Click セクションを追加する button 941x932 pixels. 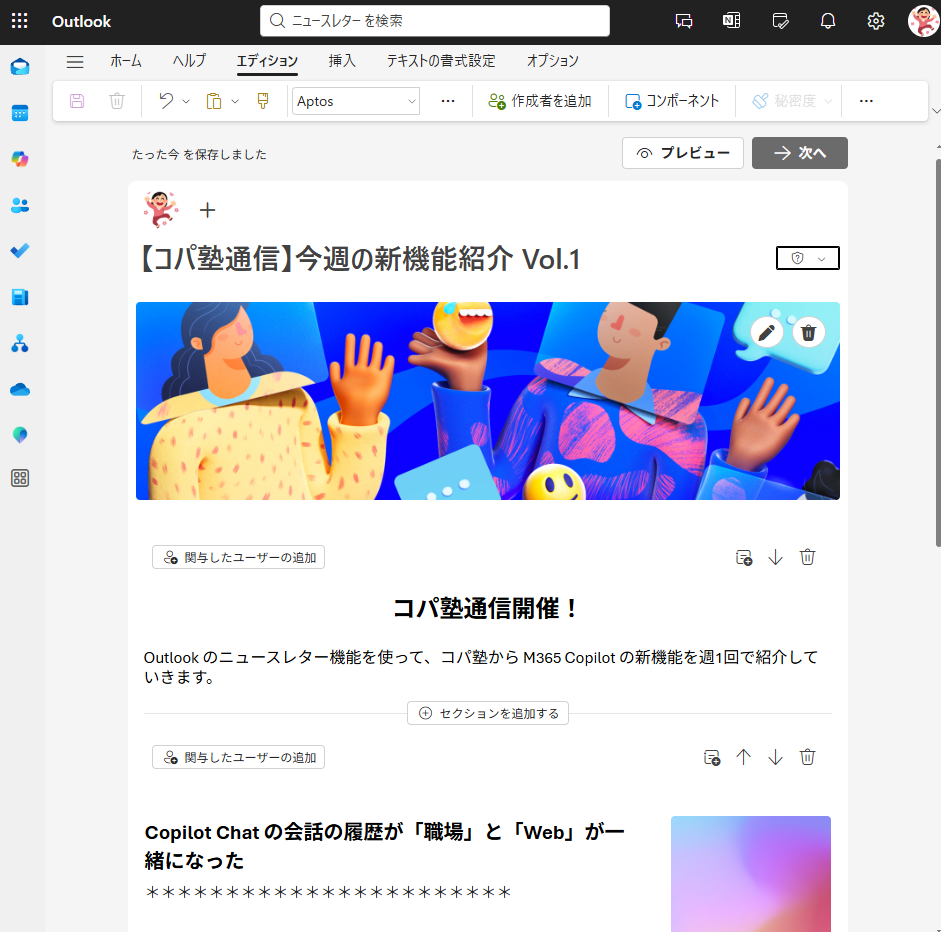pos(488,713)
